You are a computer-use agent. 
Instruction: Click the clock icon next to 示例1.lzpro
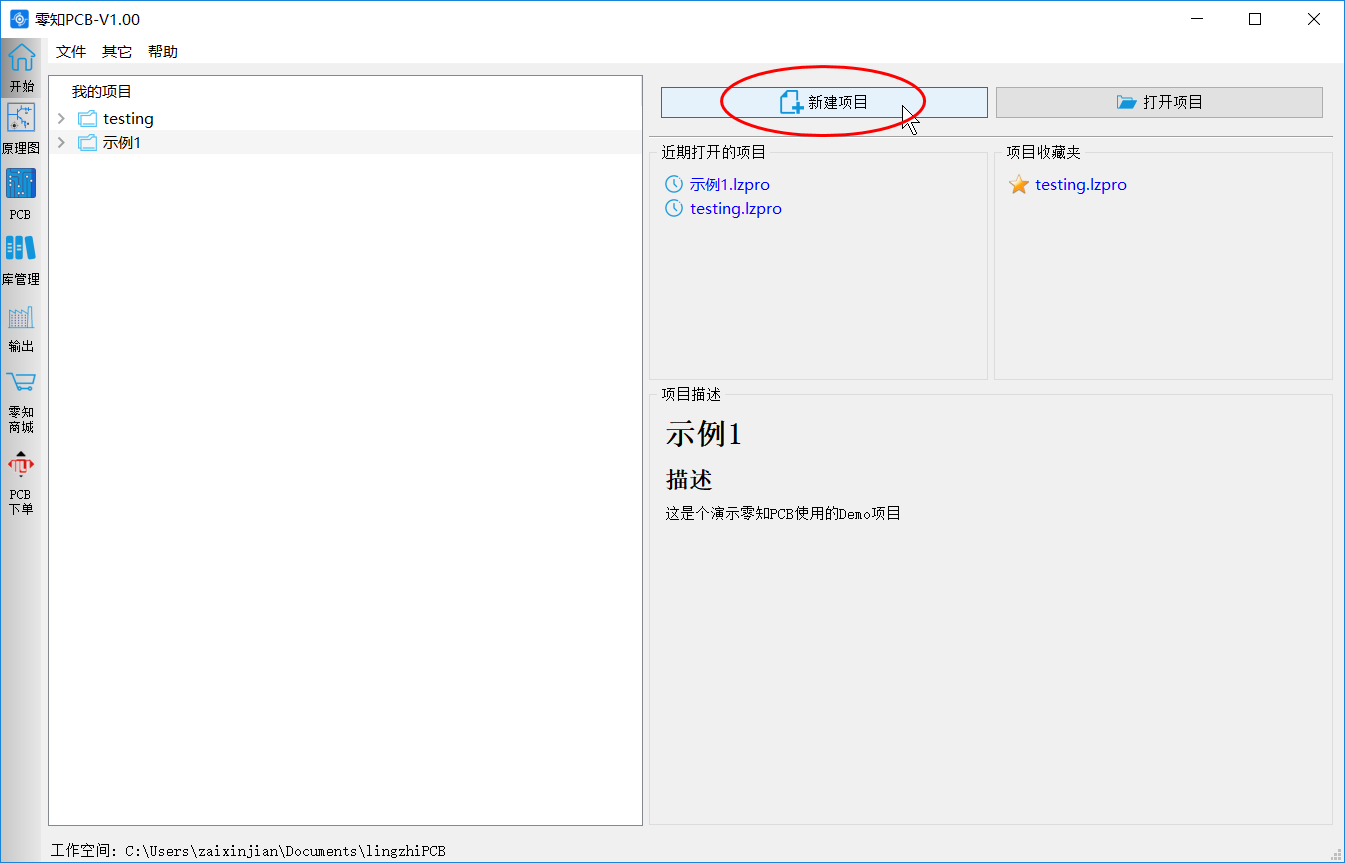coord(674,185)
